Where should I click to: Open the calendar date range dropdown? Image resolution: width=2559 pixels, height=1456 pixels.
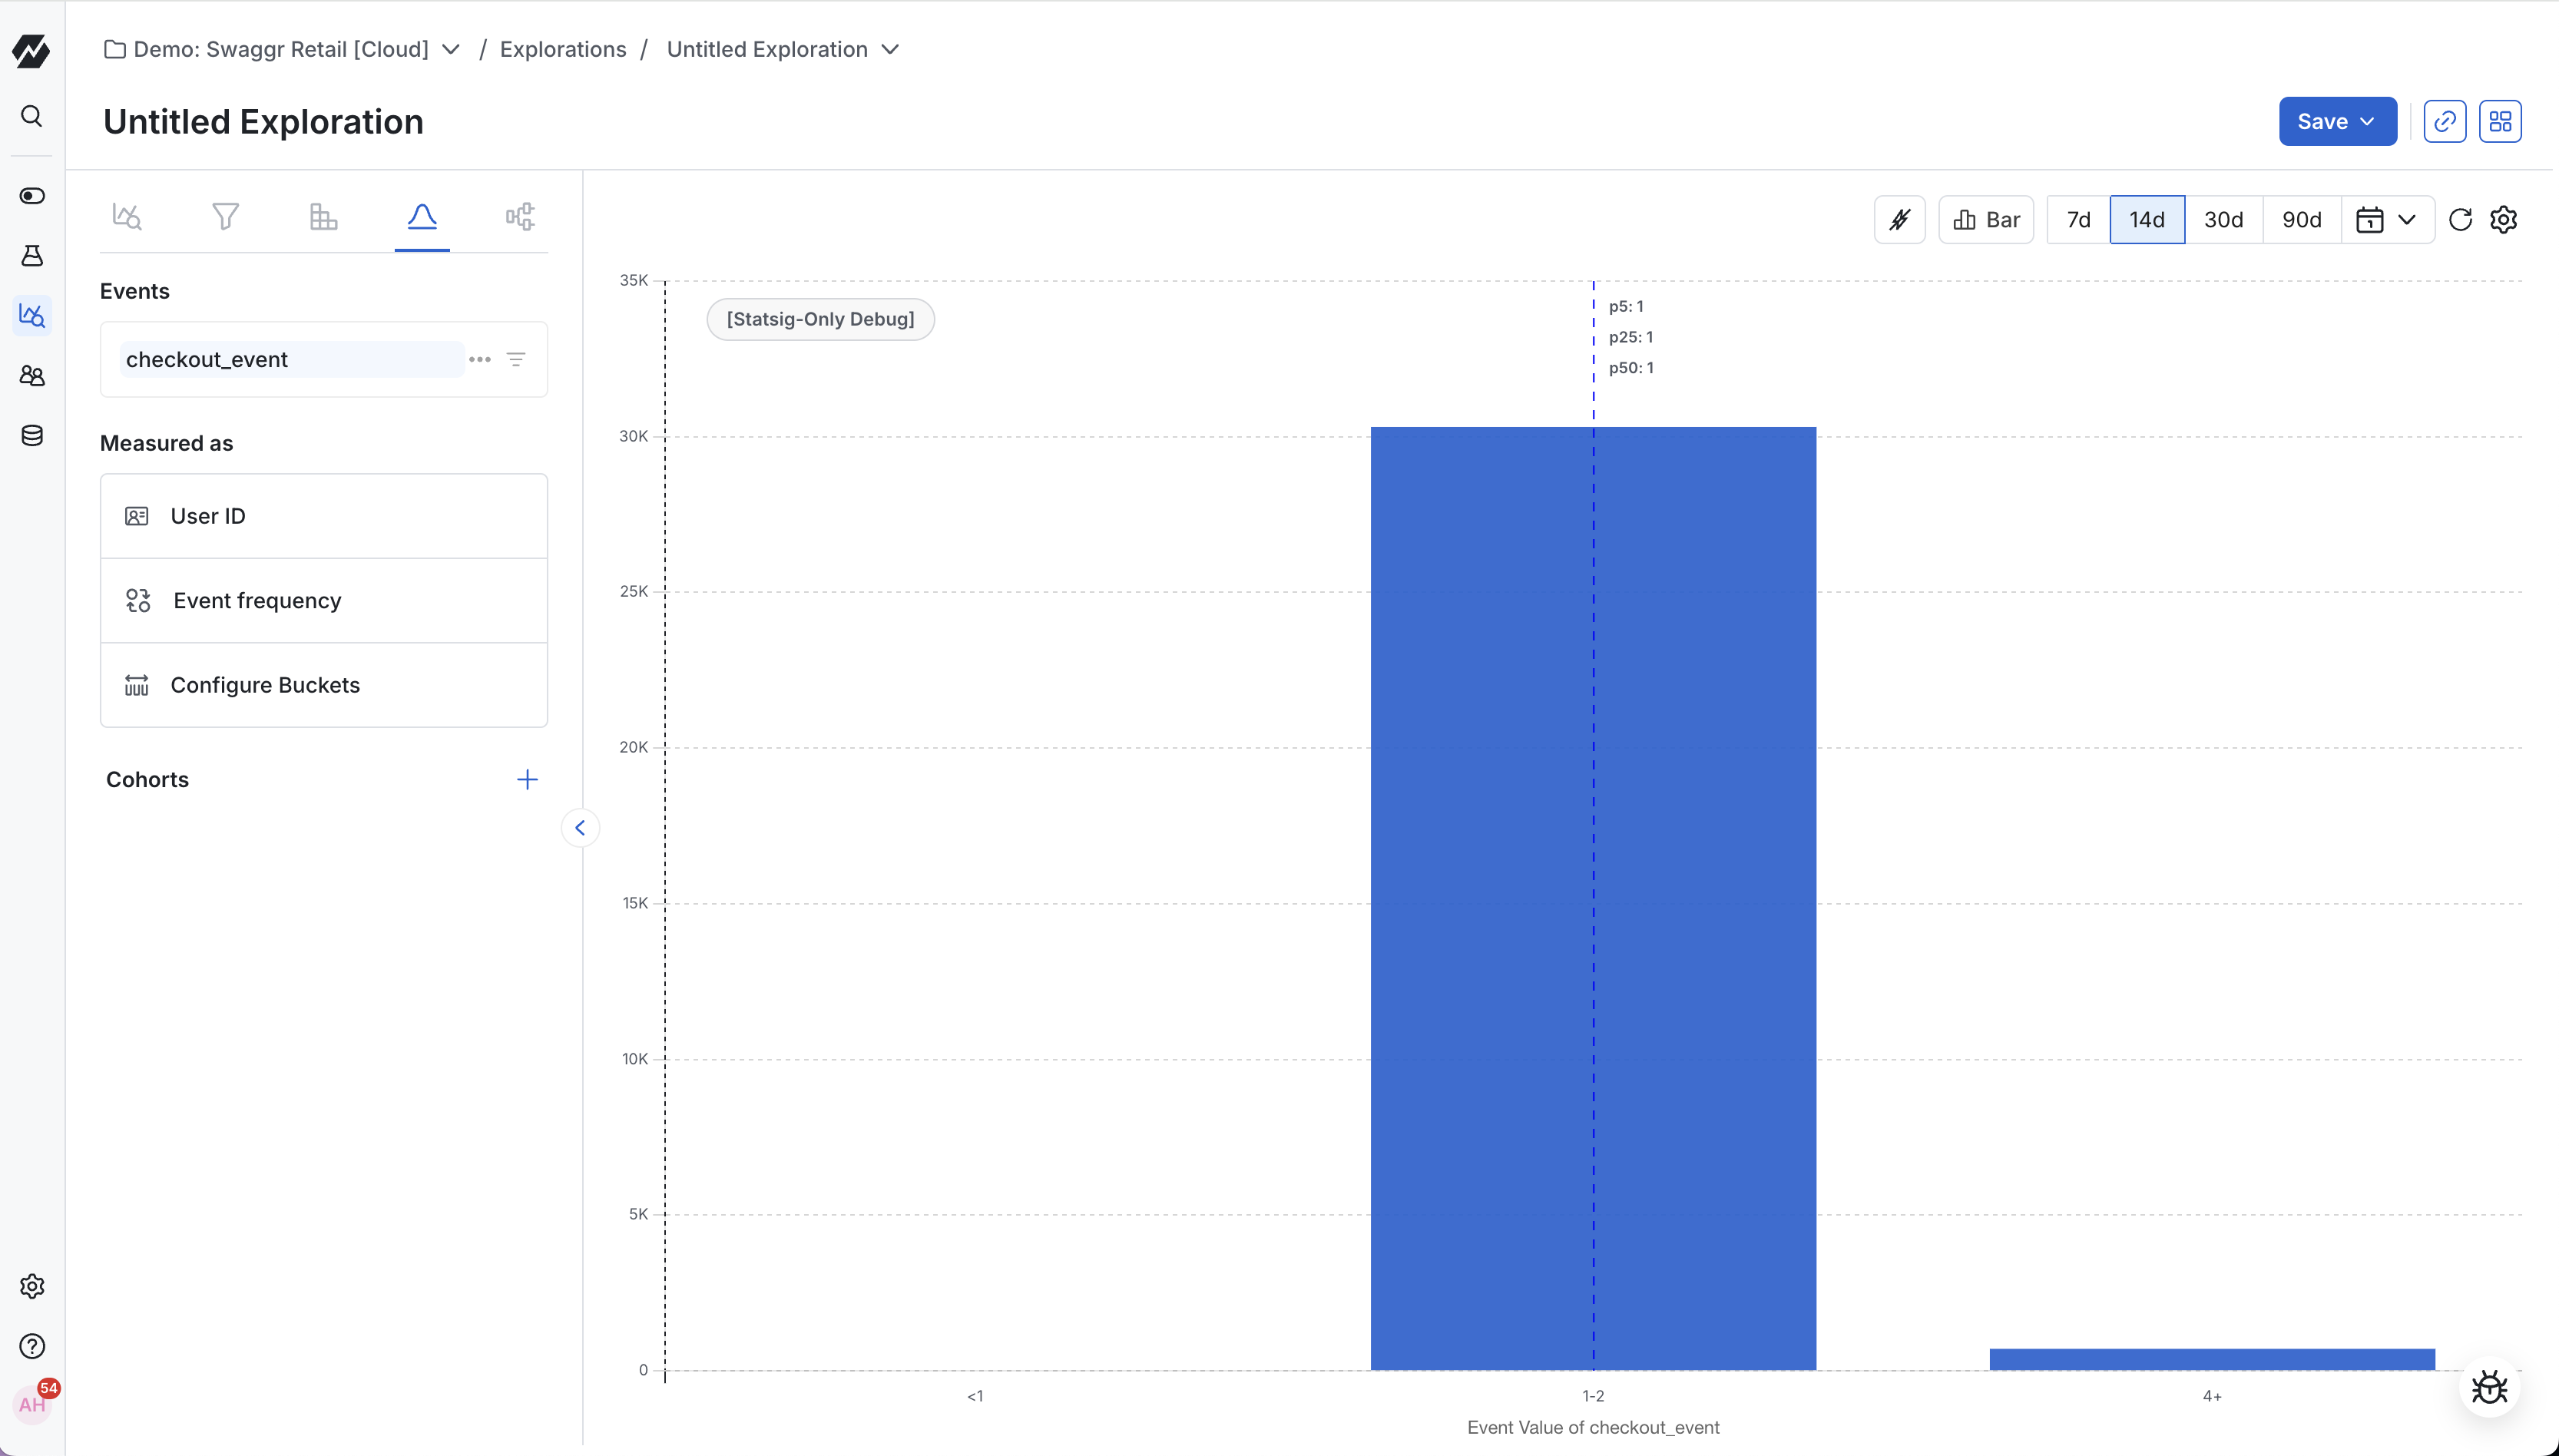[2386, 219]
